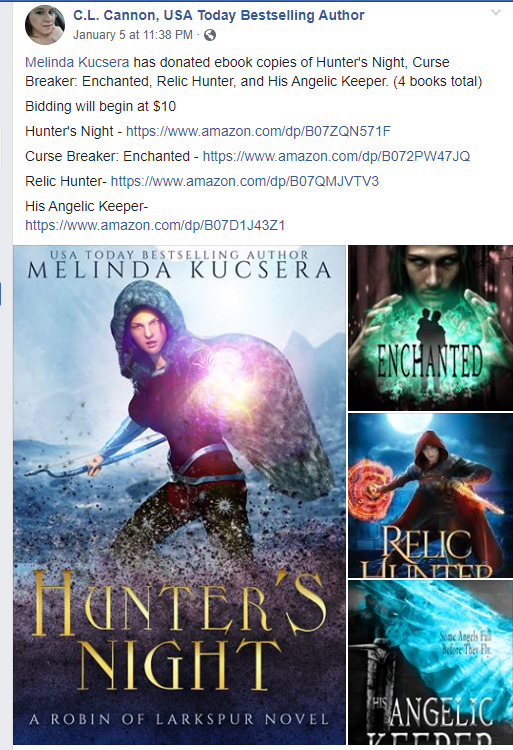
Task: Open the His Angelic Keeper Amazon link
Action: [x=155, y=225]
